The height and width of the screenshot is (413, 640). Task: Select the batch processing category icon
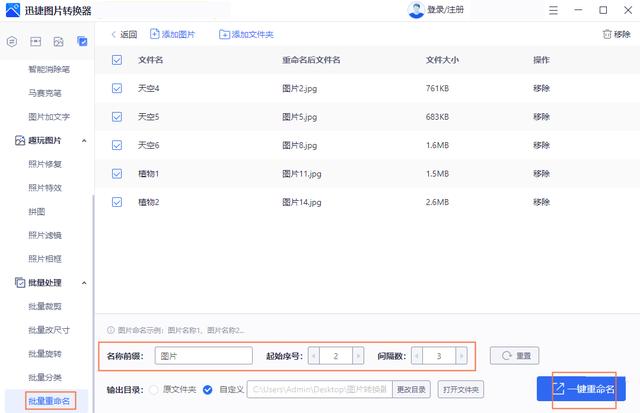tap(82, 41)
